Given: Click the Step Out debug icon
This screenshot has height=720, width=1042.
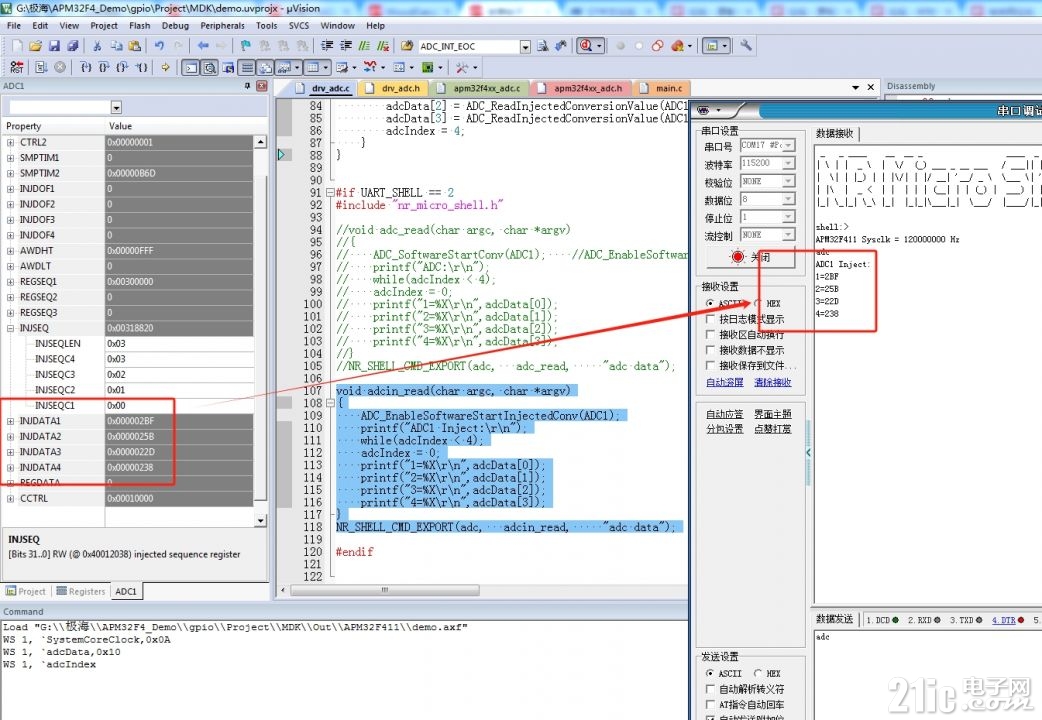Looking at the screenshot, I should (123, 67).
